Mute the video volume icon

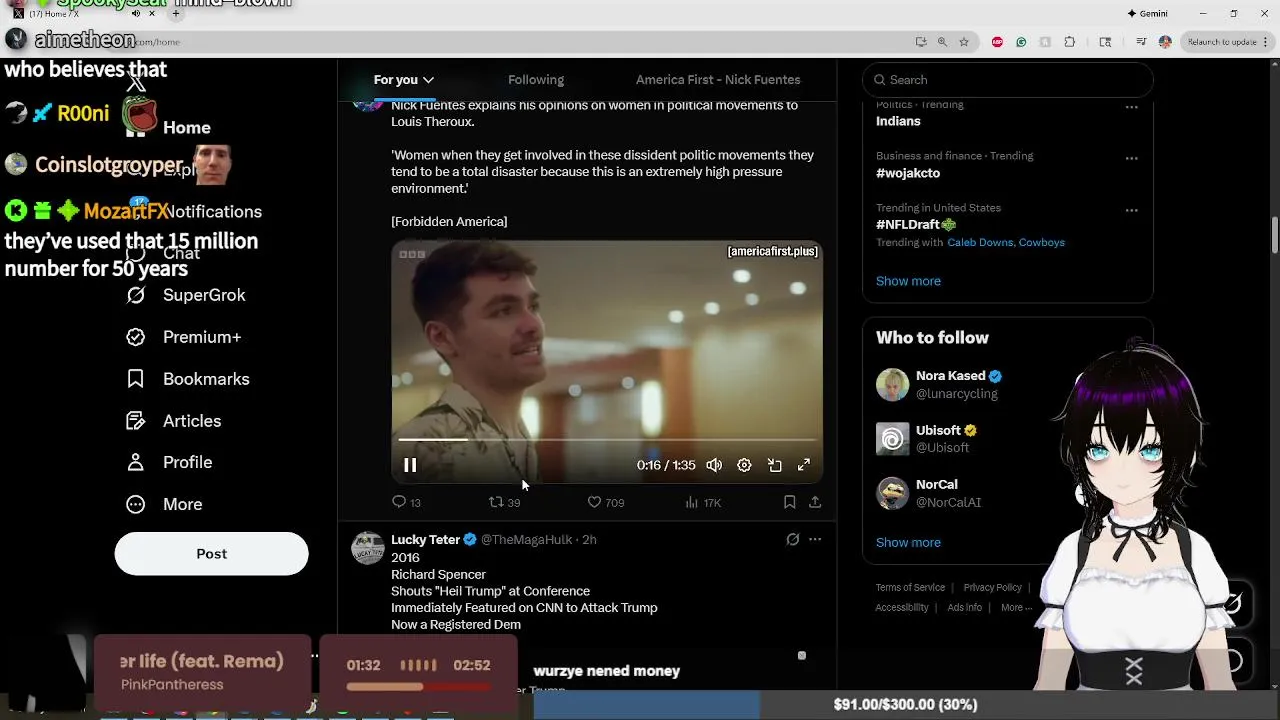(x=714, y=465)
